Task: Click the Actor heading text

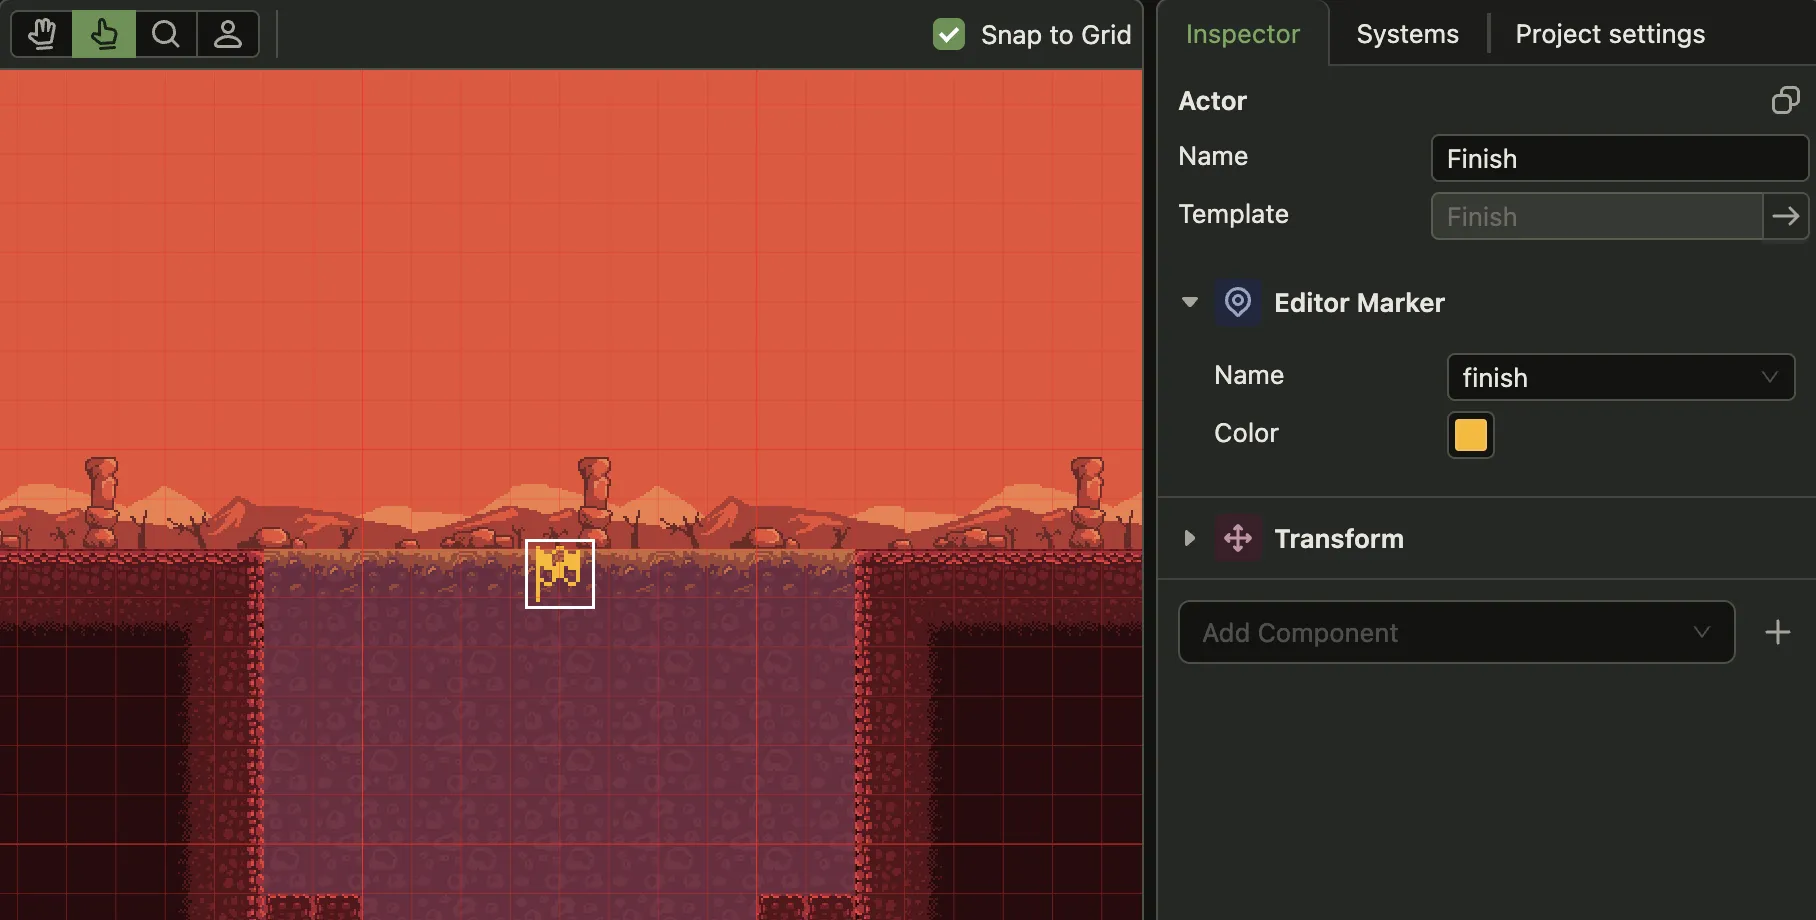Action: coord(1212,100)
